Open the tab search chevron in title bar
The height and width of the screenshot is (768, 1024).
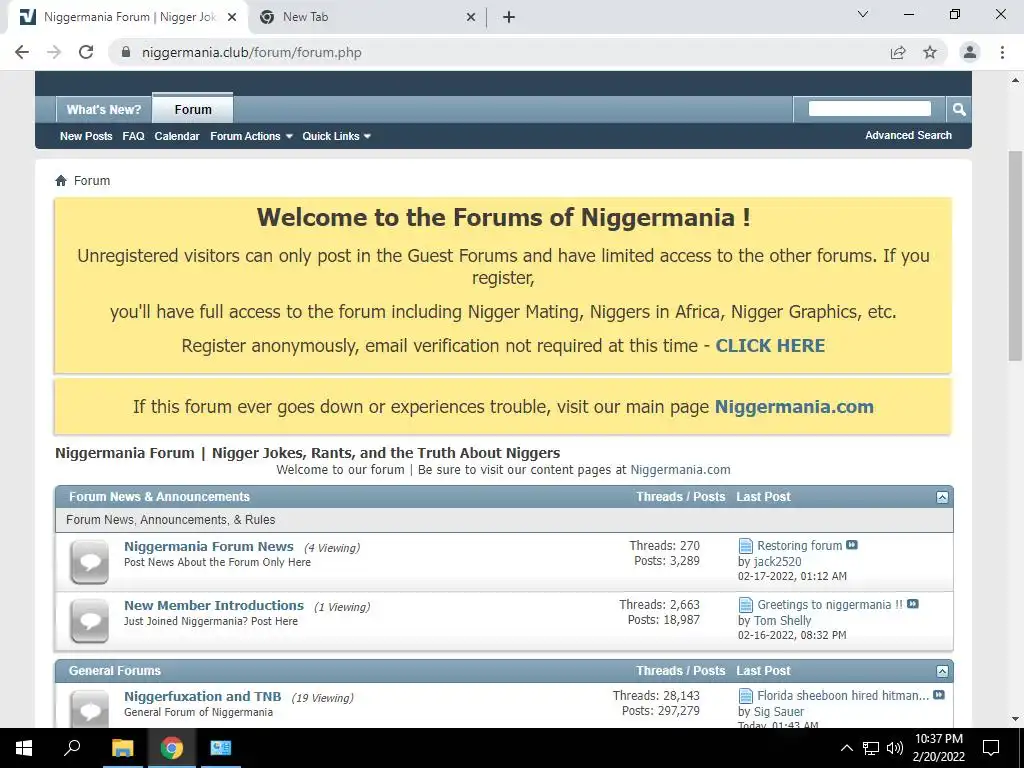863,14
